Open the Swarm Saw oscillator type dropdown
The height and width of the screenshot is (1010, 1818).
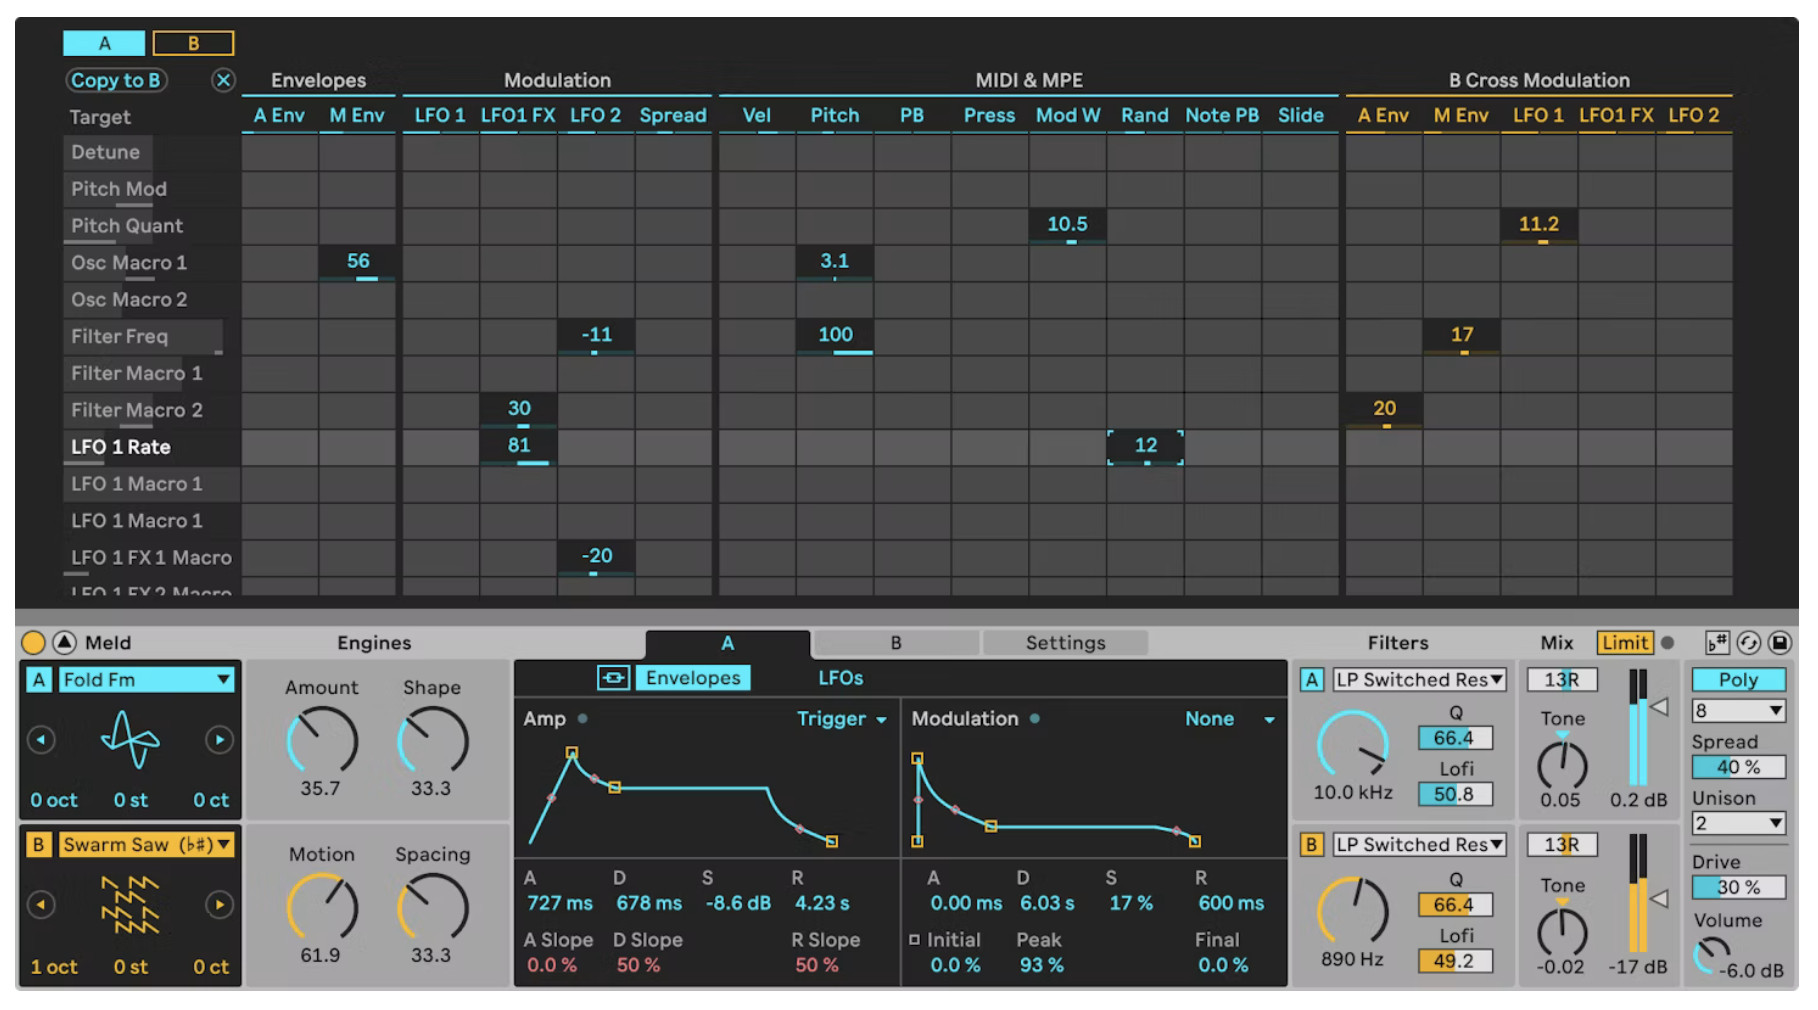click(146, 845)
